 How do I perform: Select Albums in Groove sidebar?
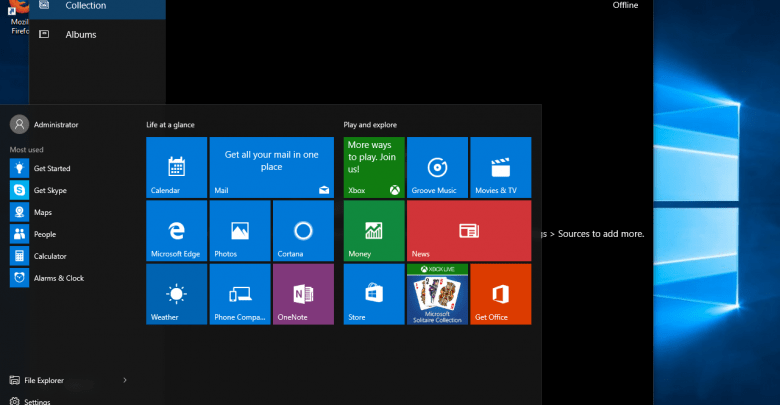(98, 34)
